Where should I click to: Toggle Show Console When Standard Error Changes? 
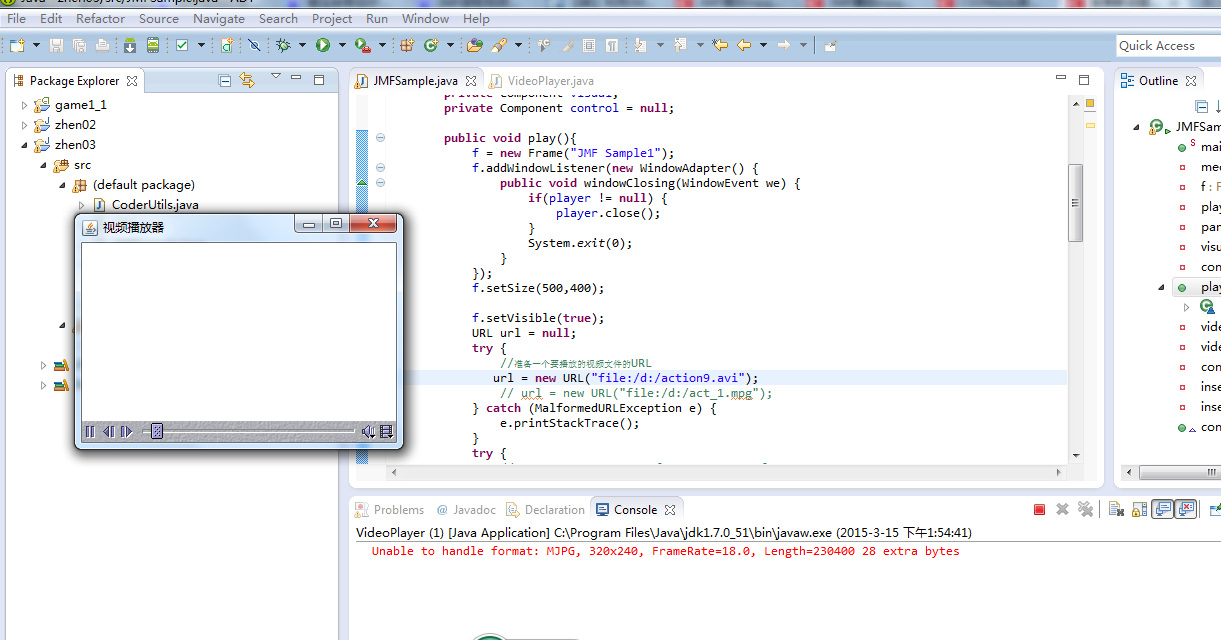pos(1186,510)
